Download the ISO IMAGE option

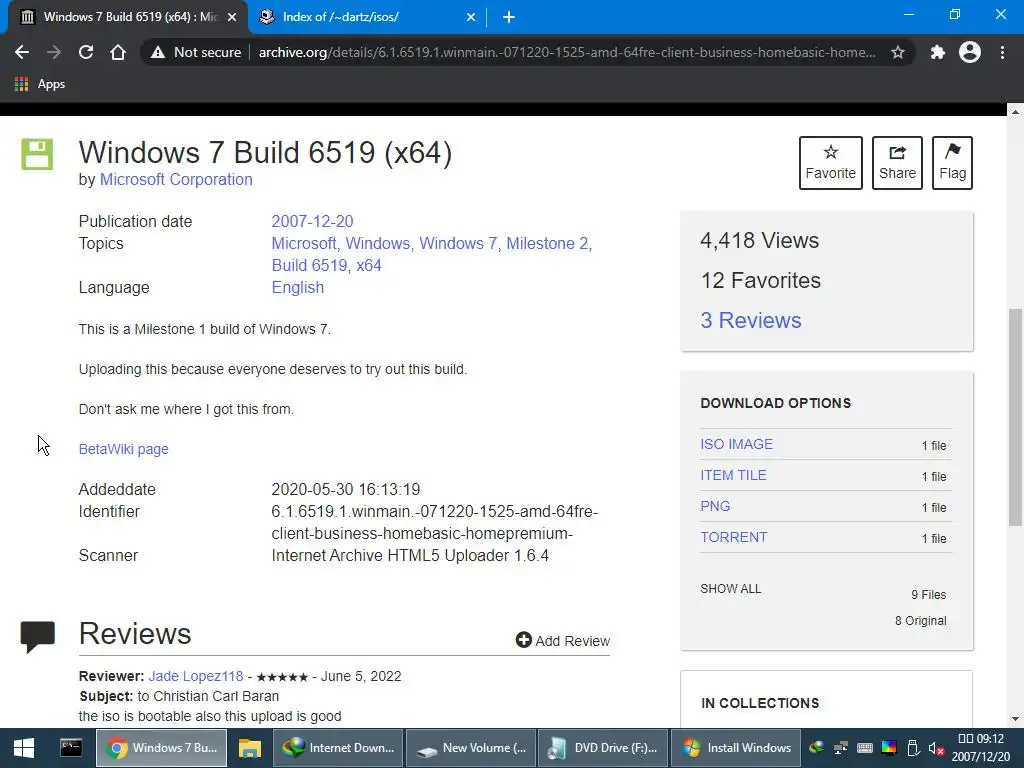pos(737,444)
